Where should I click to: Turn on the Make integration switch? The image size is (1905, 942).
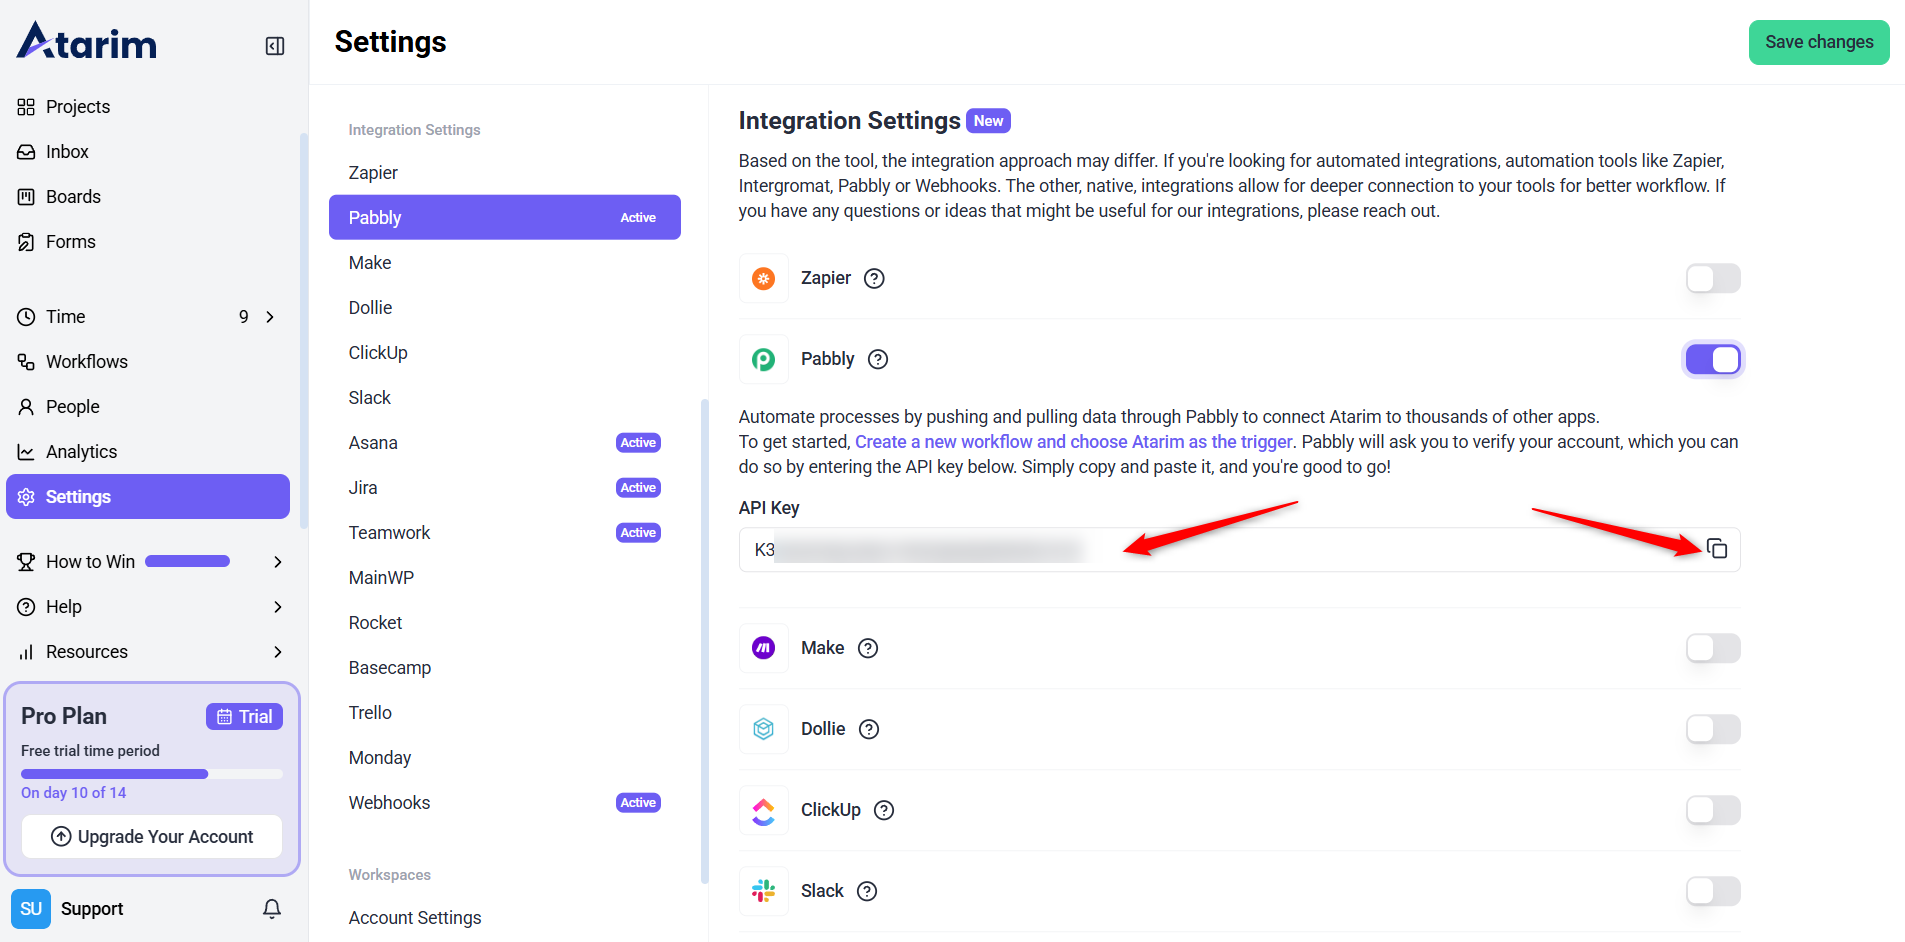point(1713,649)
